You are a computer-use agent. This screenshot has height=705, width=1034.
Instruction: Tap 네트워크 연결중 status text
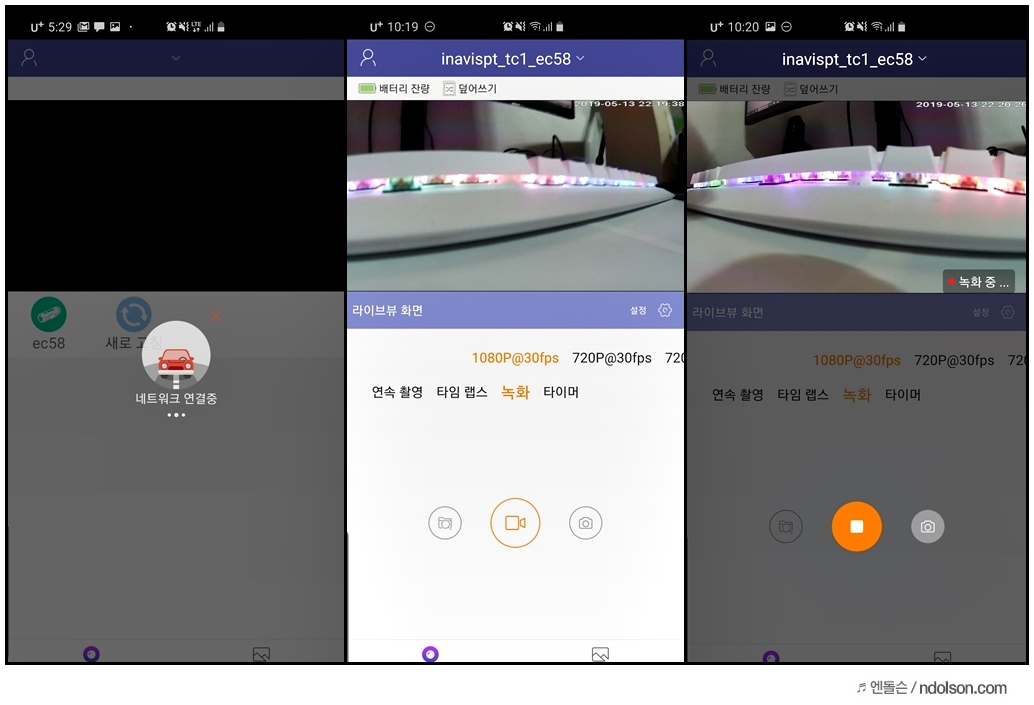click(176, 398)
